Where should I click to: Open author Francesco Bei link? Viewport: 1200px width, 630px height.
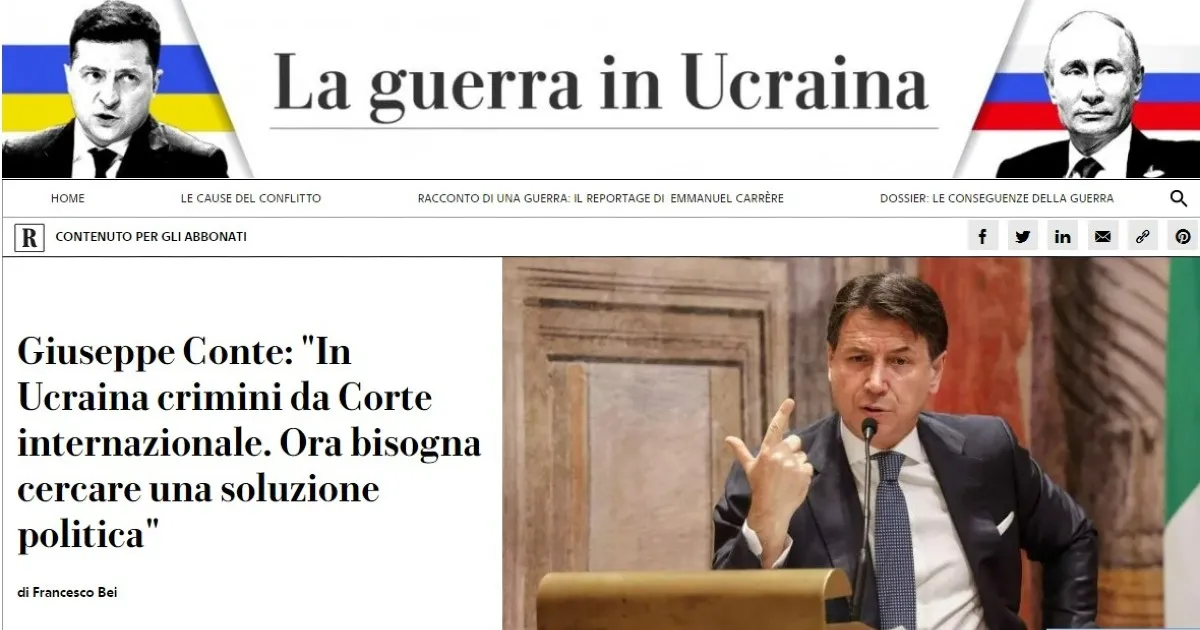point(68,592)
